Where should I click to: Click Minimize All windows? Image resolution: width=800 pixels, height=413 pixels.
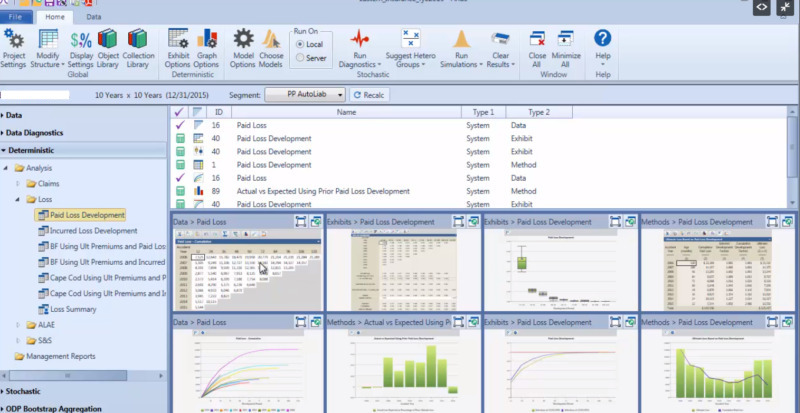(566, 48)
